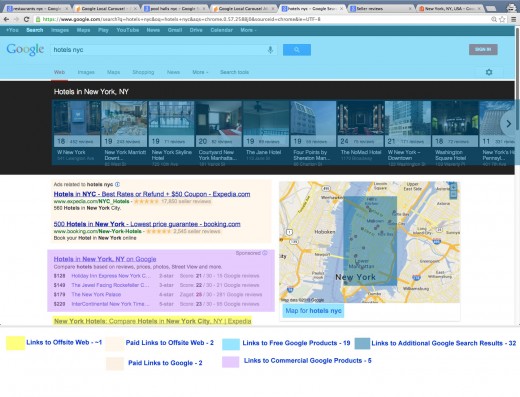520x397 pixels.
Task: Click the browser back arrow
Action: click(6, 19)
